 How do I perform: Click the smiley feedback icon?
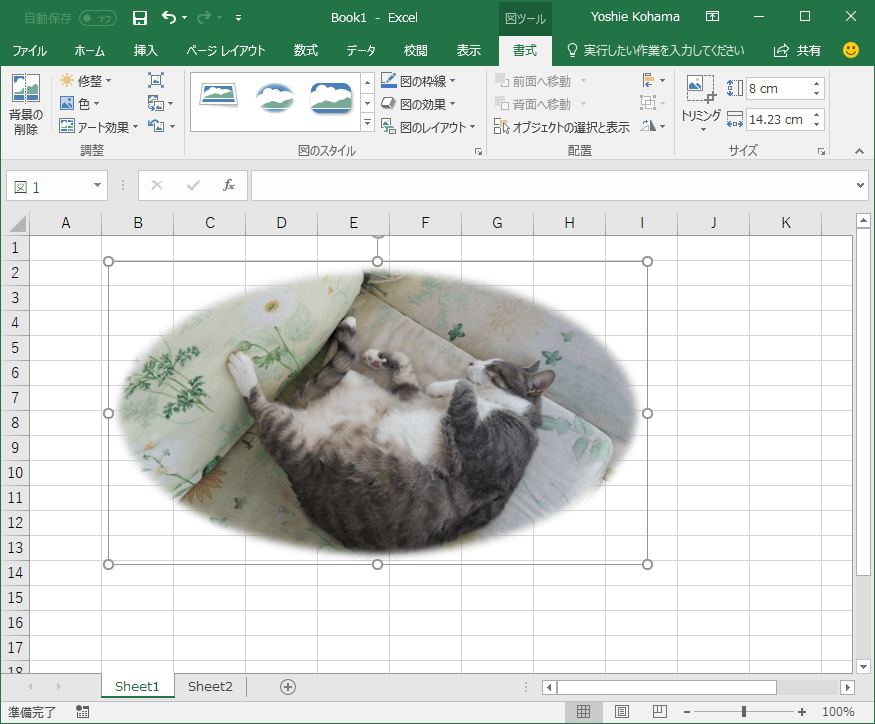(x=851, y=50)
